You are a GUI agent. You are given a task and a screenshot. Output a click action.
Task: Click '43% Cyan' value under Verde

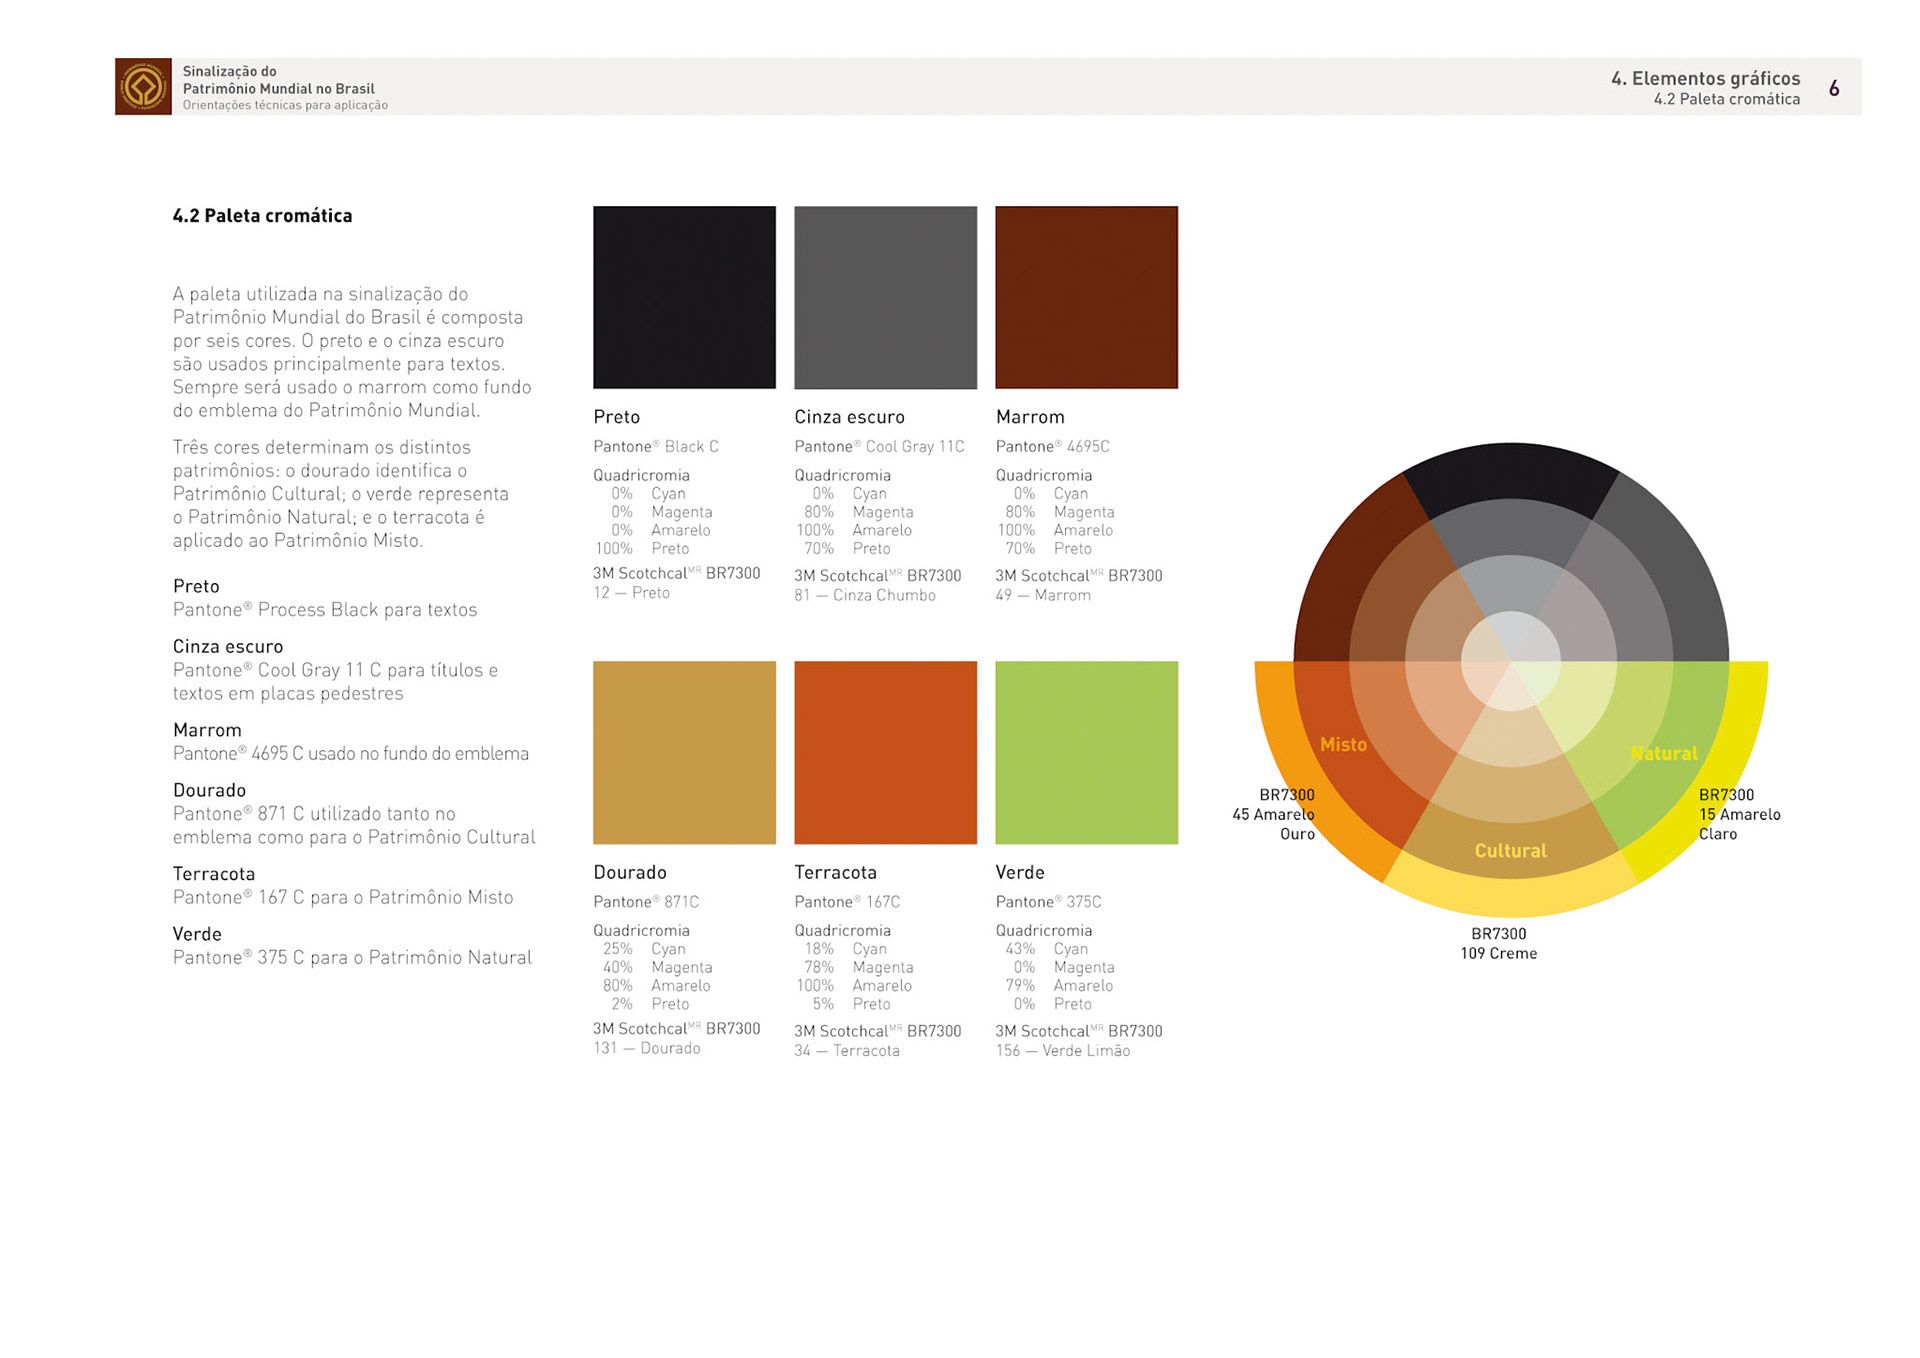point(1046,948)
